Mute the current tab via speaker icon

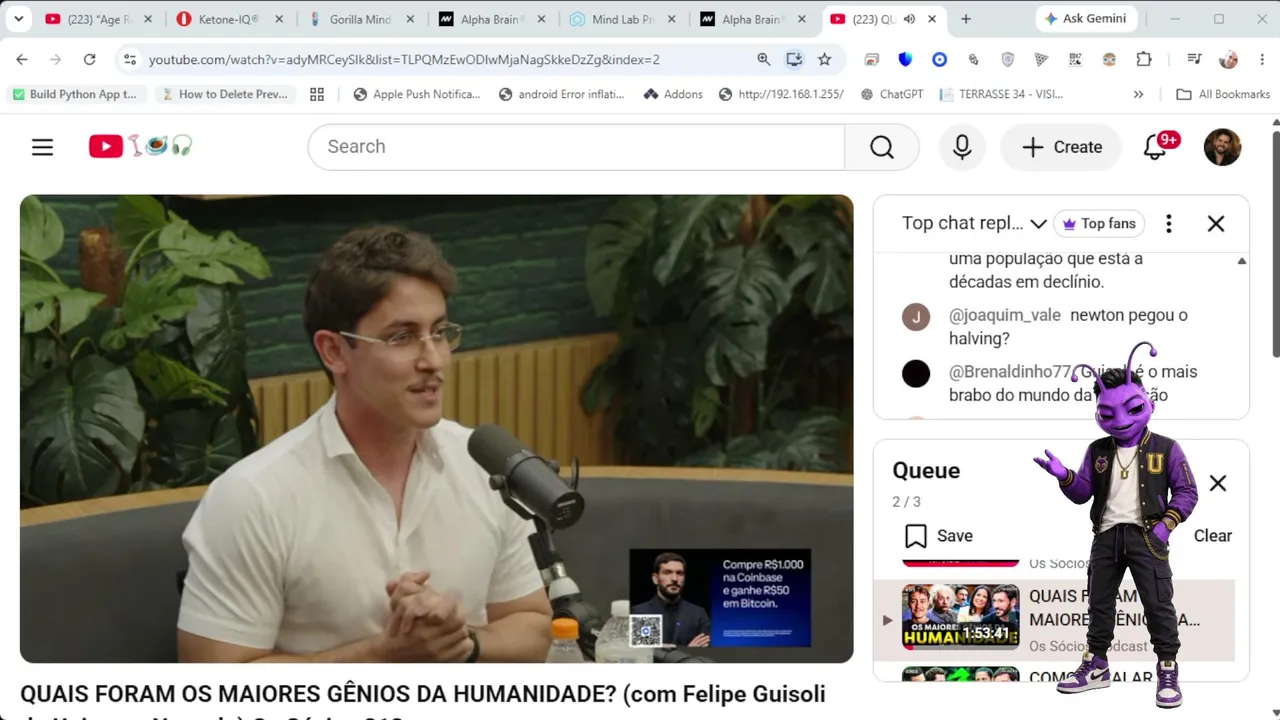[x=911, y=19]
